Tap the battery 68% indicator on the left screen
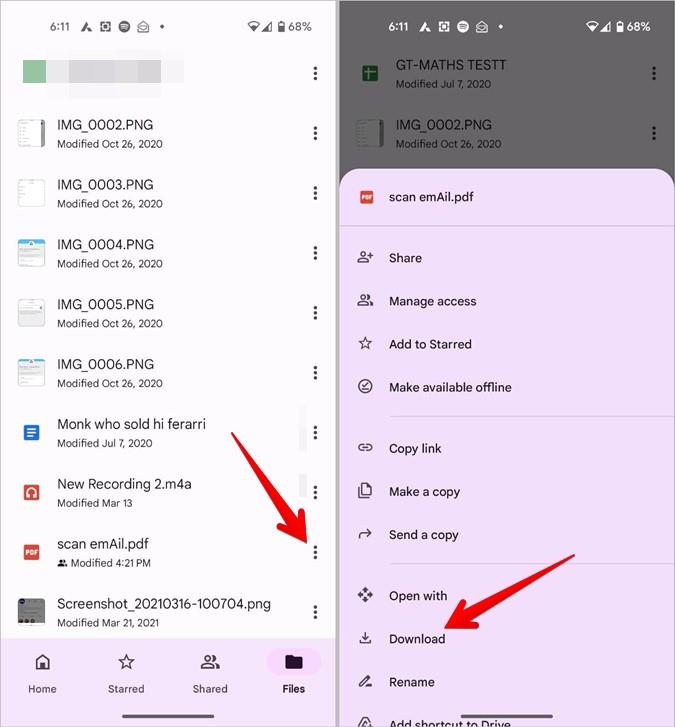The width and height of the screenshot is (675, 727). tap(295, 27)
